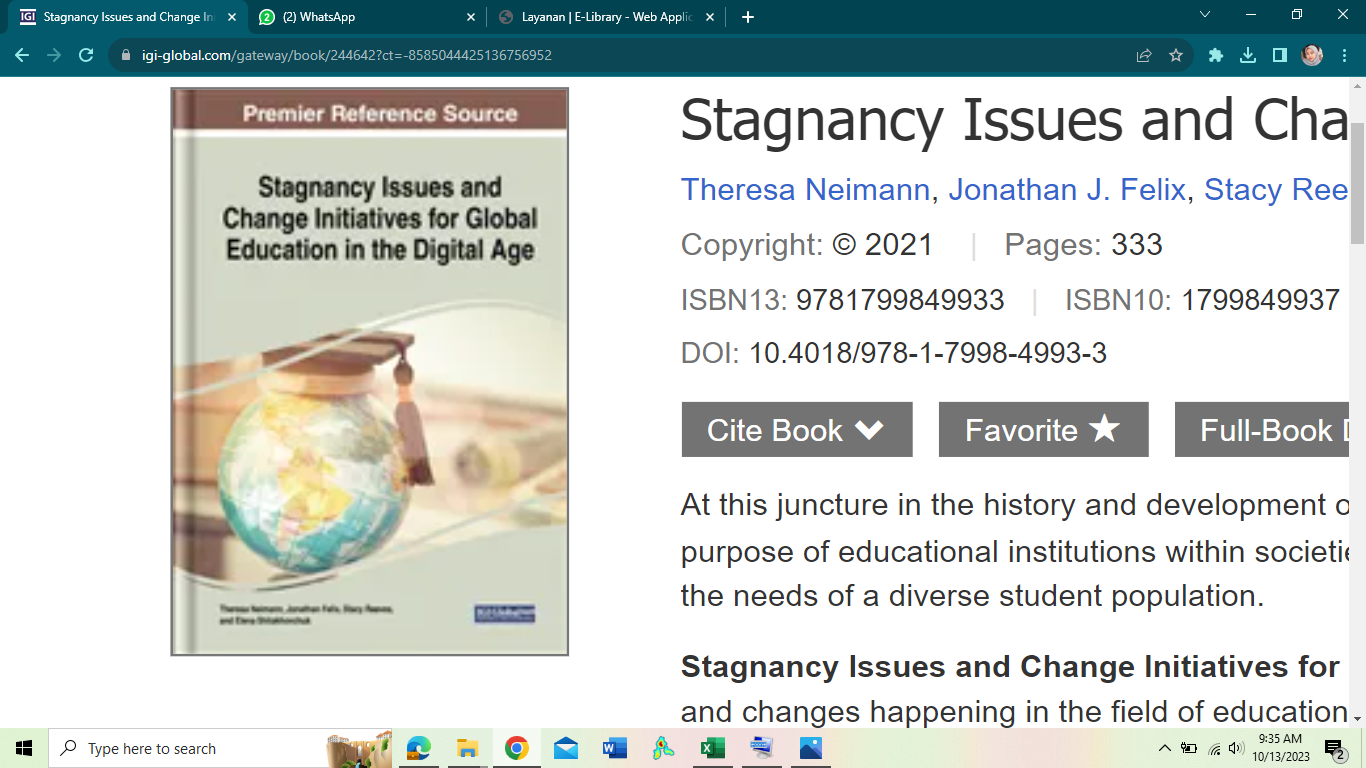The width and height of the screenshot is (1366, 768).
Task: Open the Chrome profile avatar
Action: (1312, 56)
